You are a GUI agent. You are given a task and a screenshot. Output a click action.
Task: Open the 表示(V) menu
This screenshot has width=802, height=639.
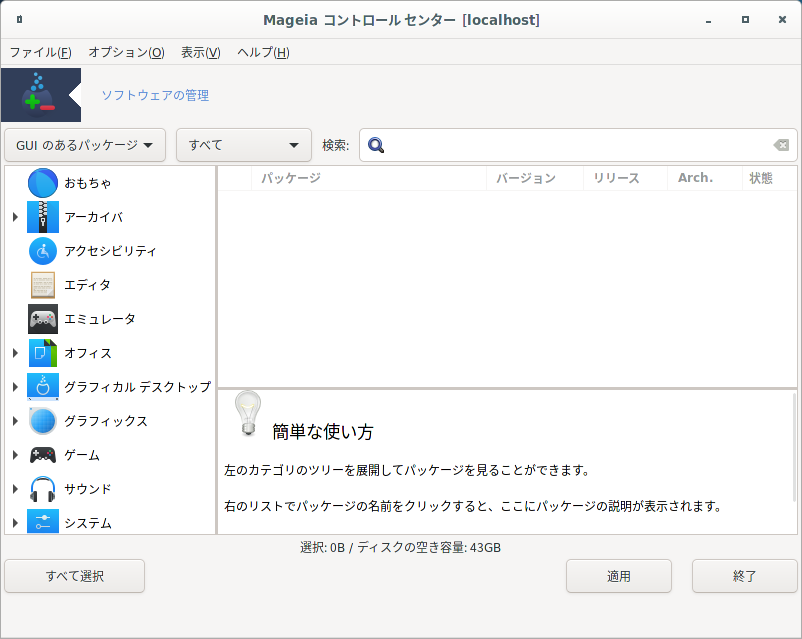coord(200,52)
